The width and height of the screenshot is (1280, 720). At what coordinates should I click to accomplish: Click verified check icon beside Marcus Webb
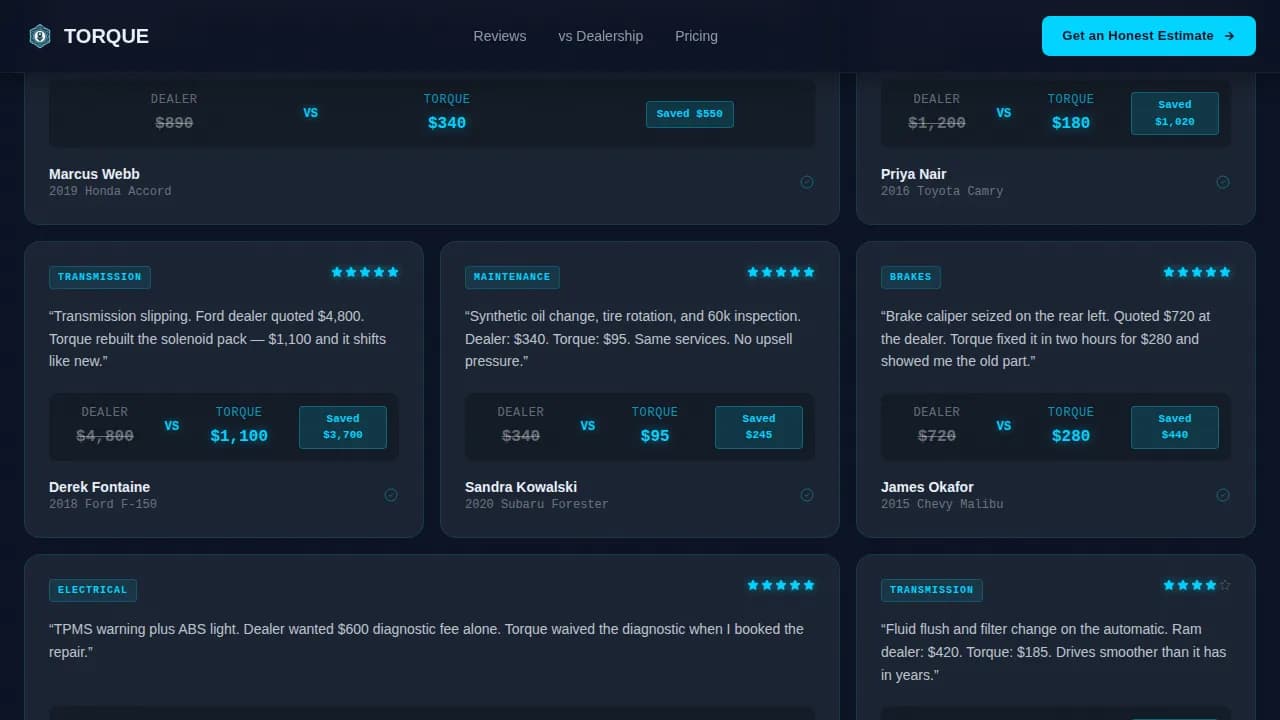coord(807,182)
